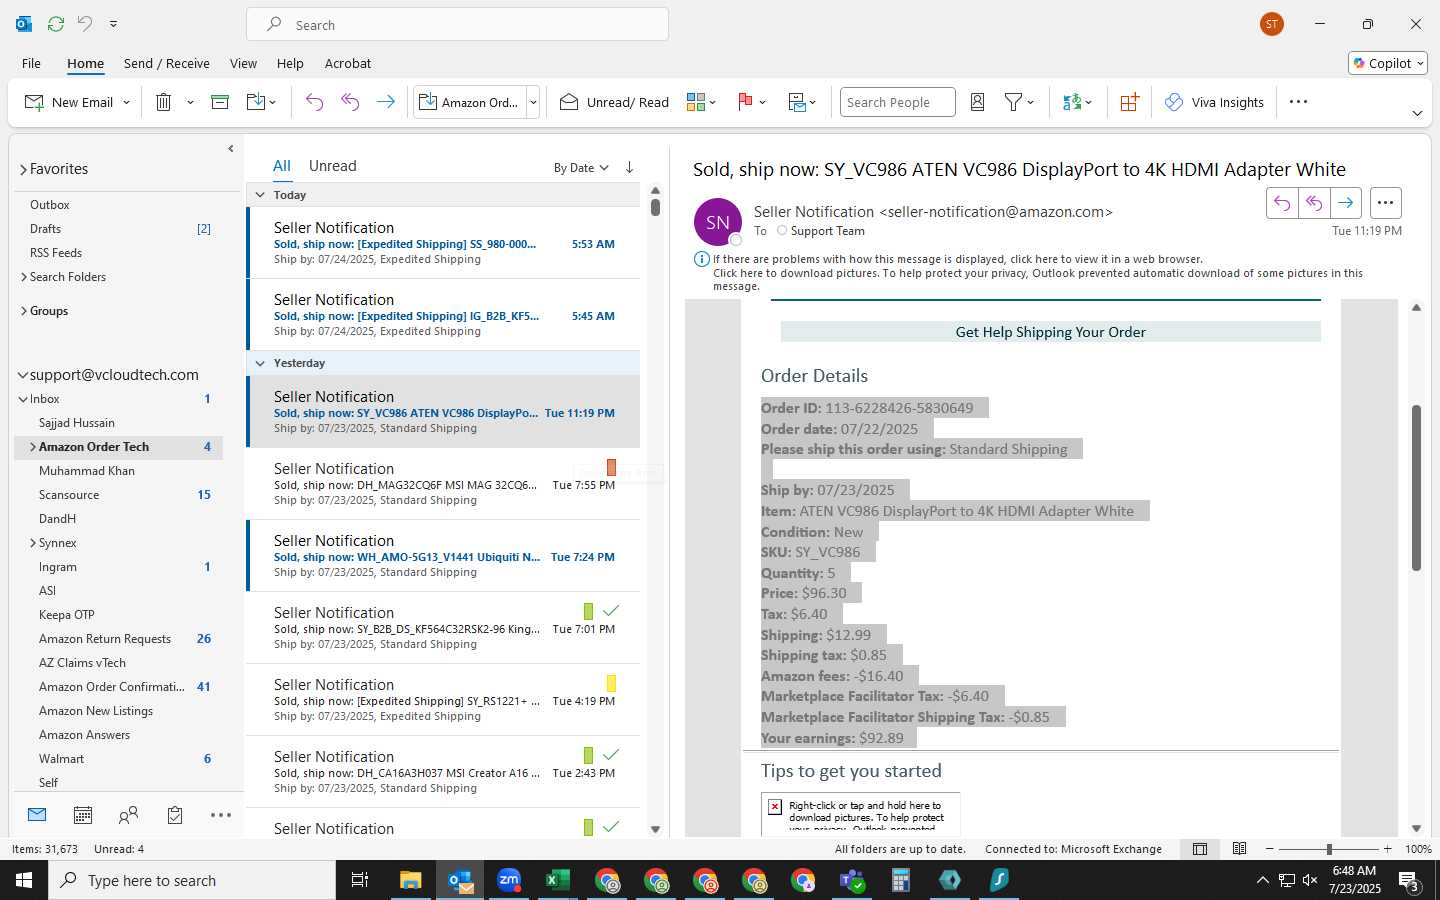Switch to Tasks view icon

(175, 815)
